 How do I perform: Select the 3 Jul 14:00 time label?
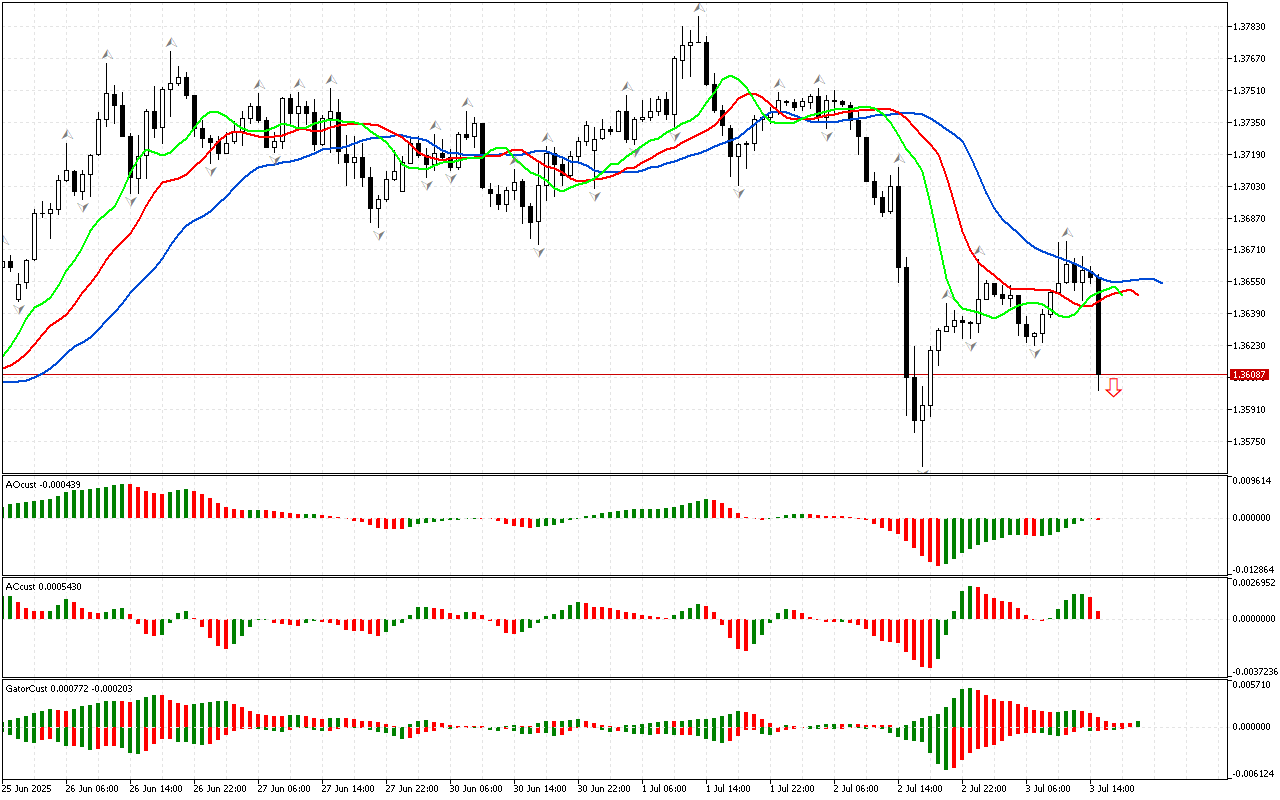[1111, 788]
